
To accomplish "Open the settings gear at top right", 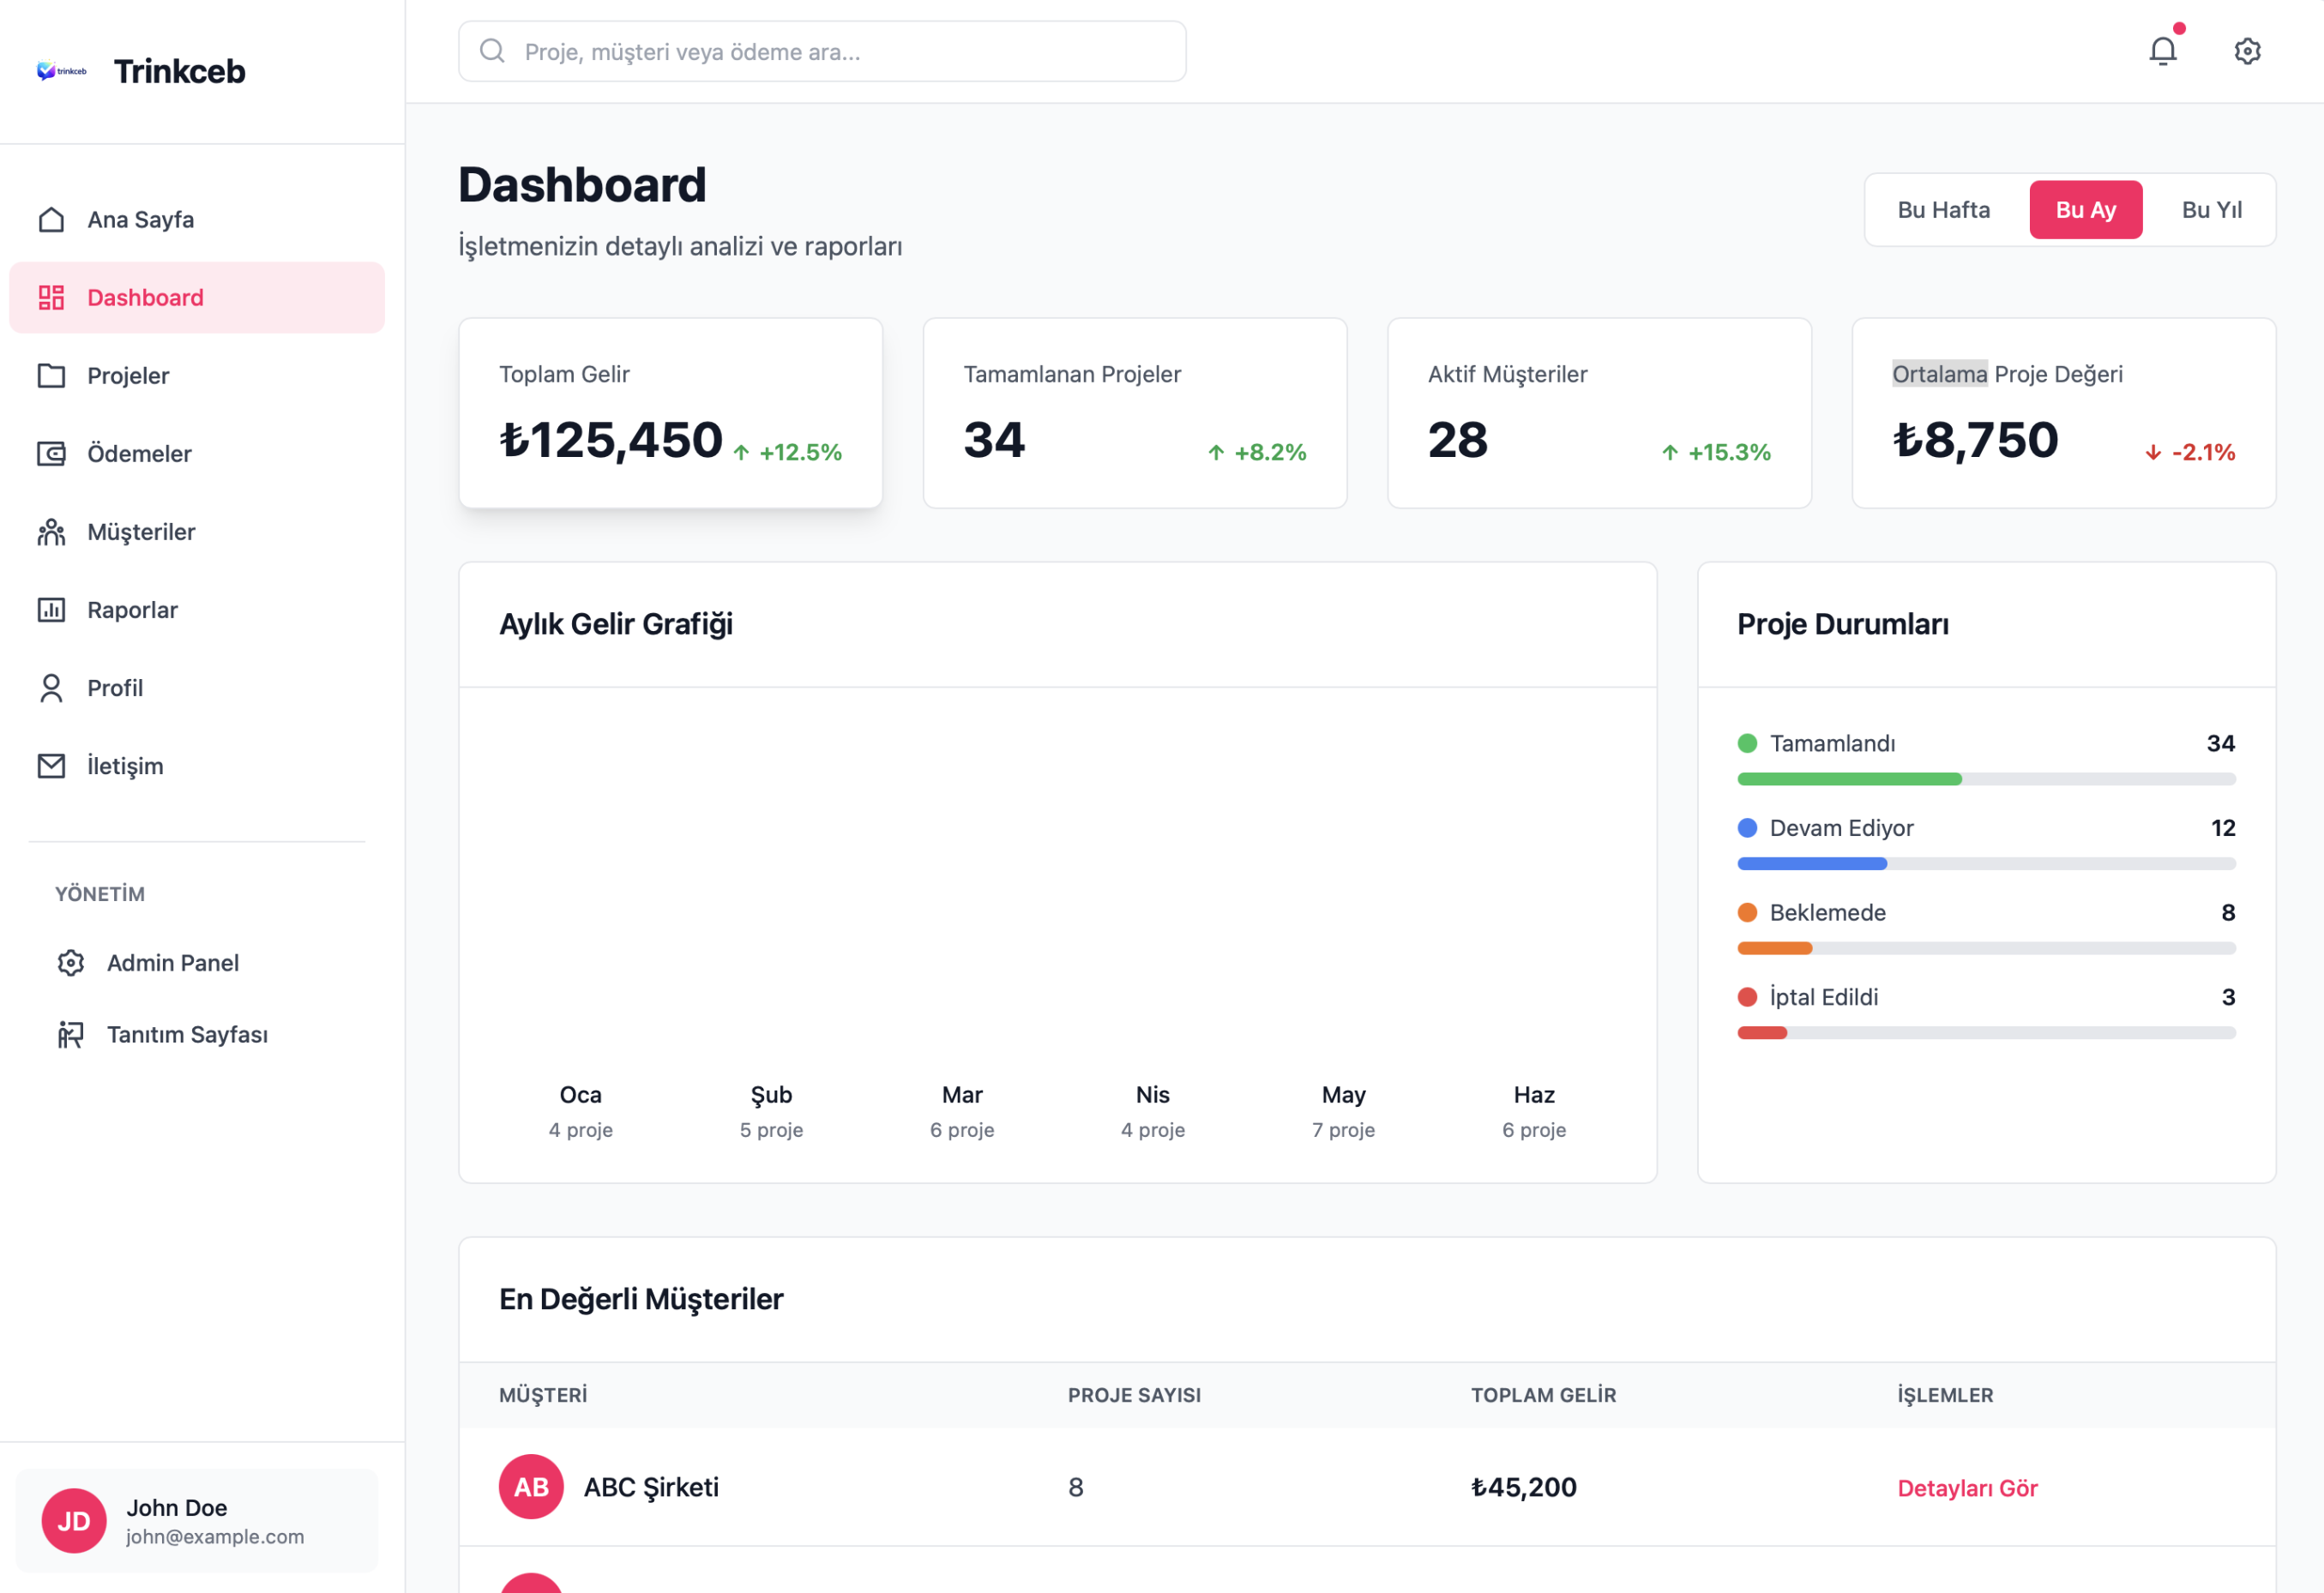I will click(2246, 51).
